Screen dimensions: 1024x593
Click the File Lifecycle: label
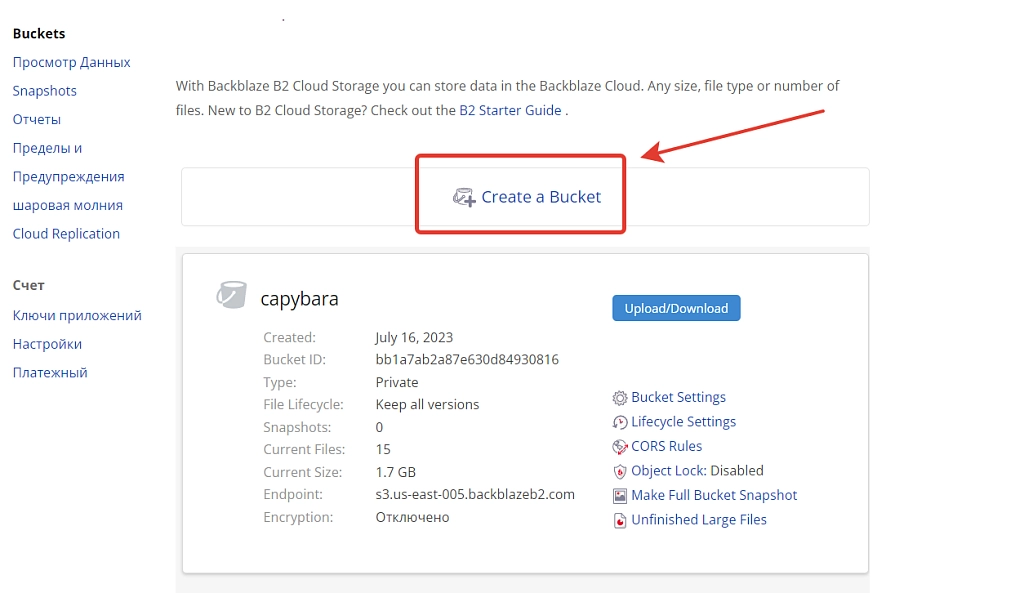pos(303,405)
